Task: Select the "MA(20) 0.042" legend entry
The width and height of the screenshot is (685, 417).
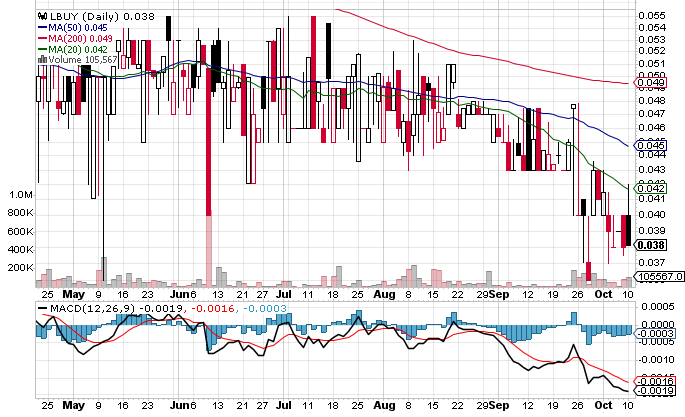Action: pos(78,49)
